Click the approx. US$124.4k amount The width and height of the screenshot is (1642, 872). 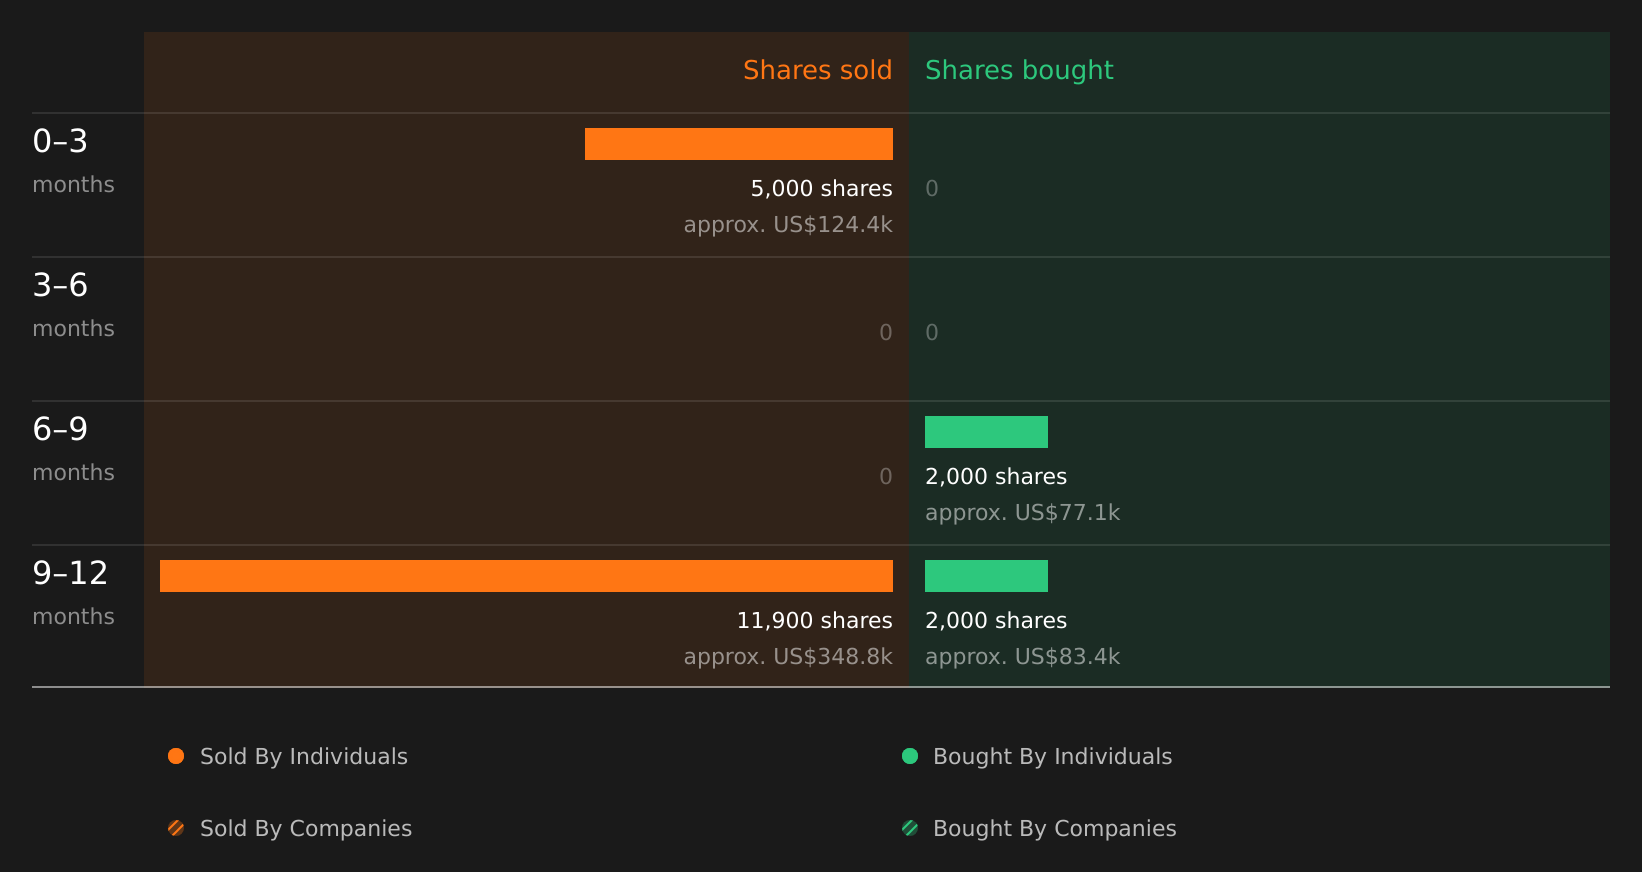788,225
